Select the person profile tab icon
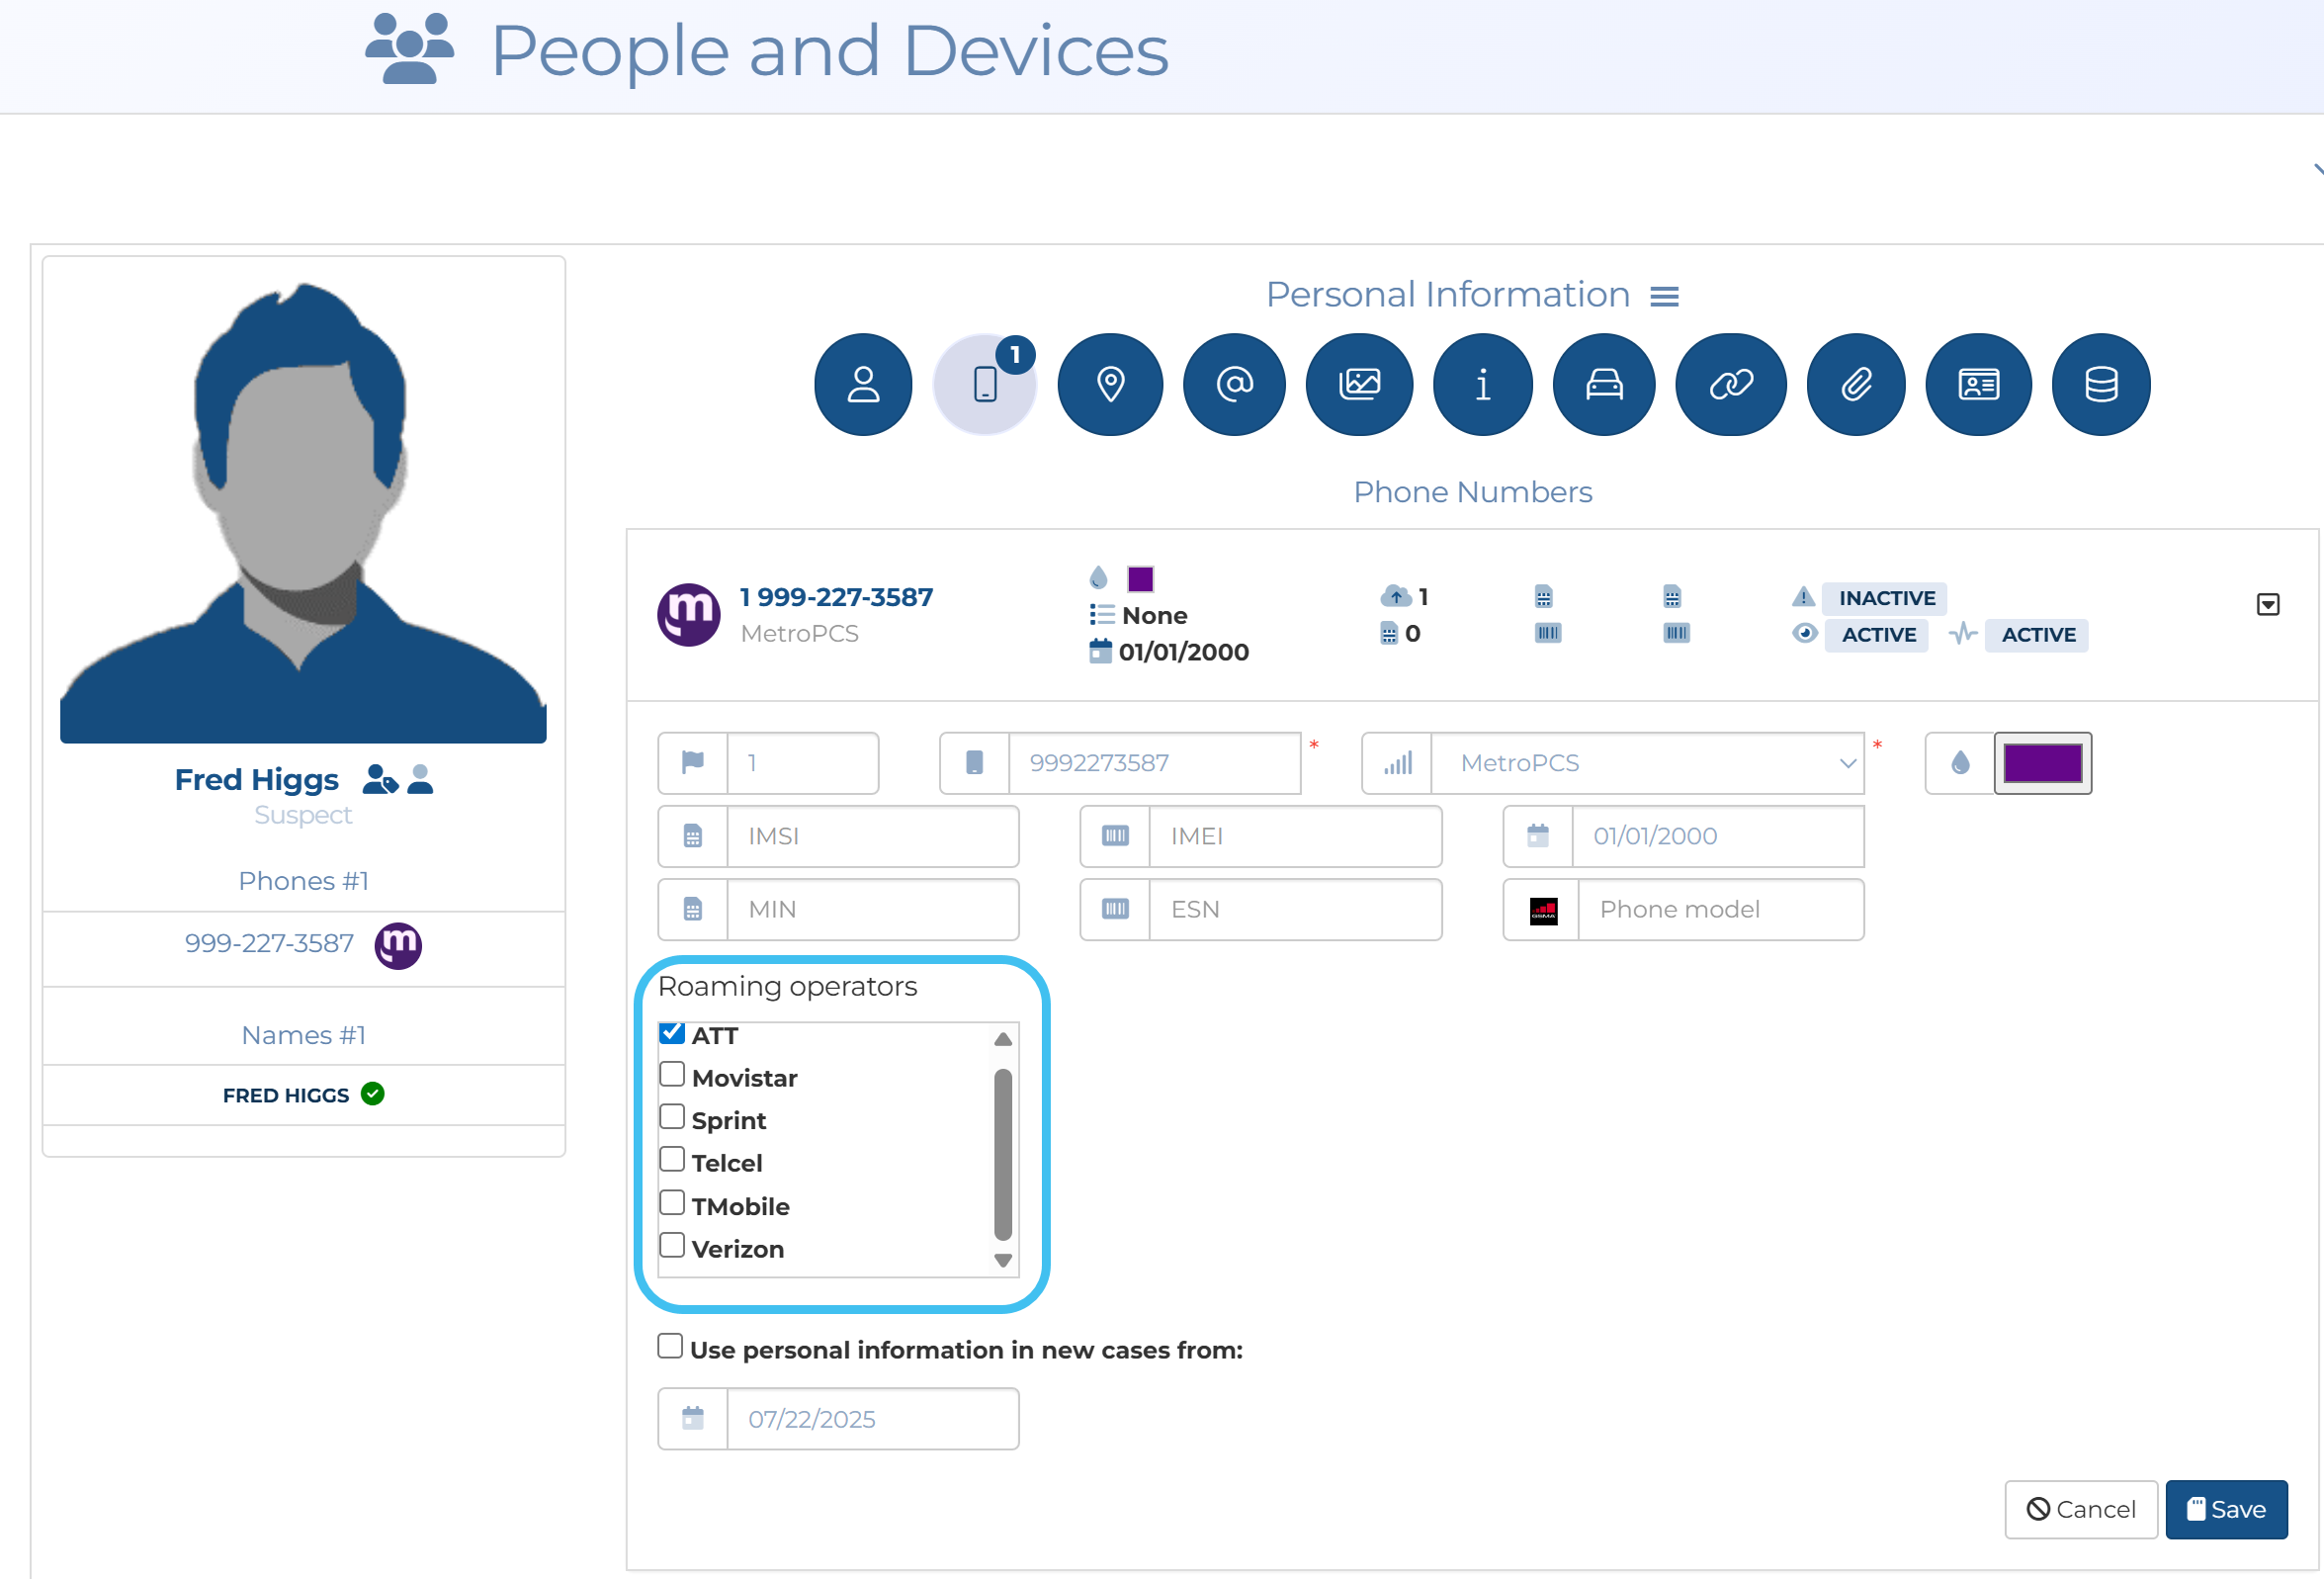Screen dimensions: 2324x1579 pos(863,384)
